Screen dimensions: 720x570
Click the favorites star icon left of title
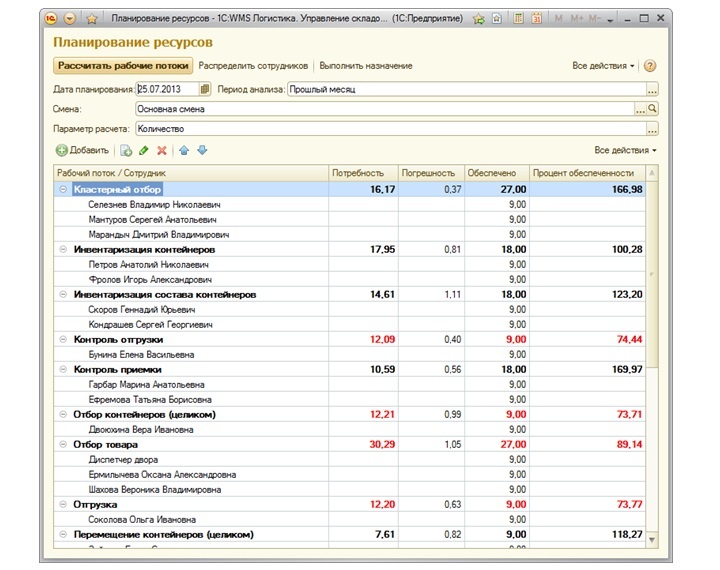92,18
